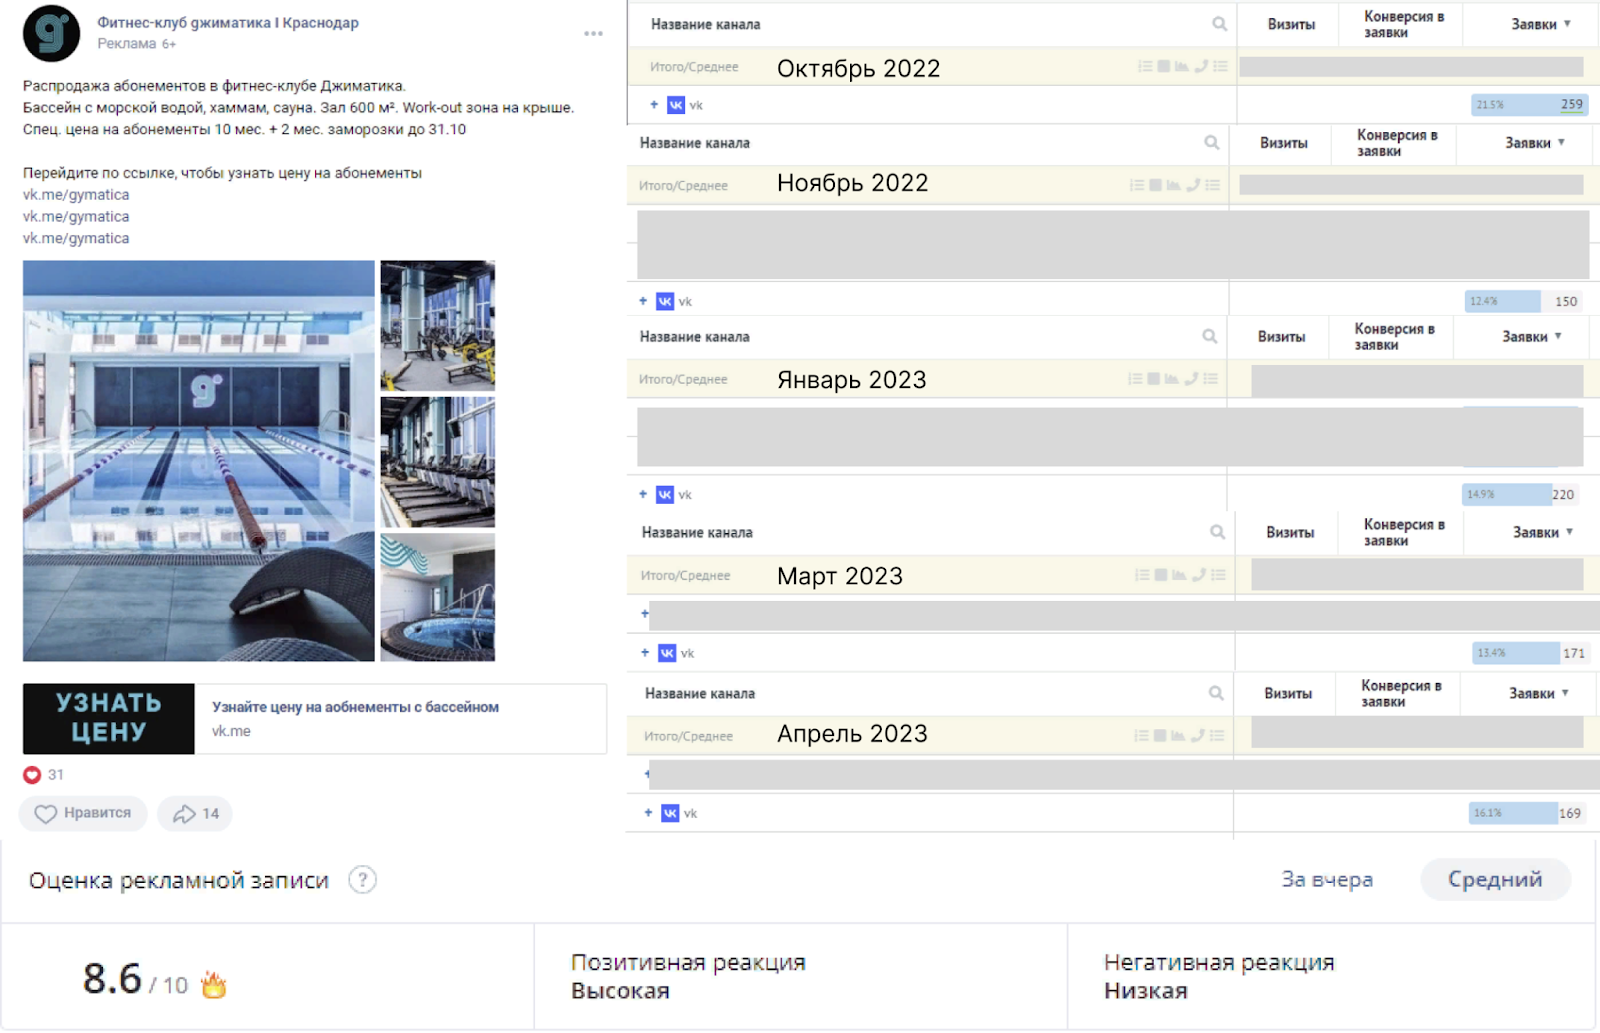
Task: Click the numbered list icon in the Октябрь 2022 row
Action: pos(1144,66)
